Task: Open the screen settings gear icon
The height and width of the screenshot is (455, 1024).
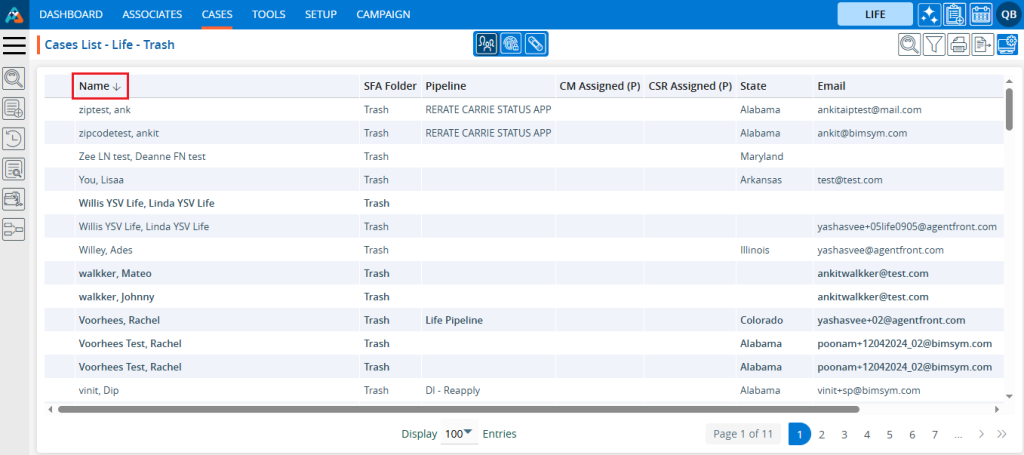Action: tap(1007, 44)
